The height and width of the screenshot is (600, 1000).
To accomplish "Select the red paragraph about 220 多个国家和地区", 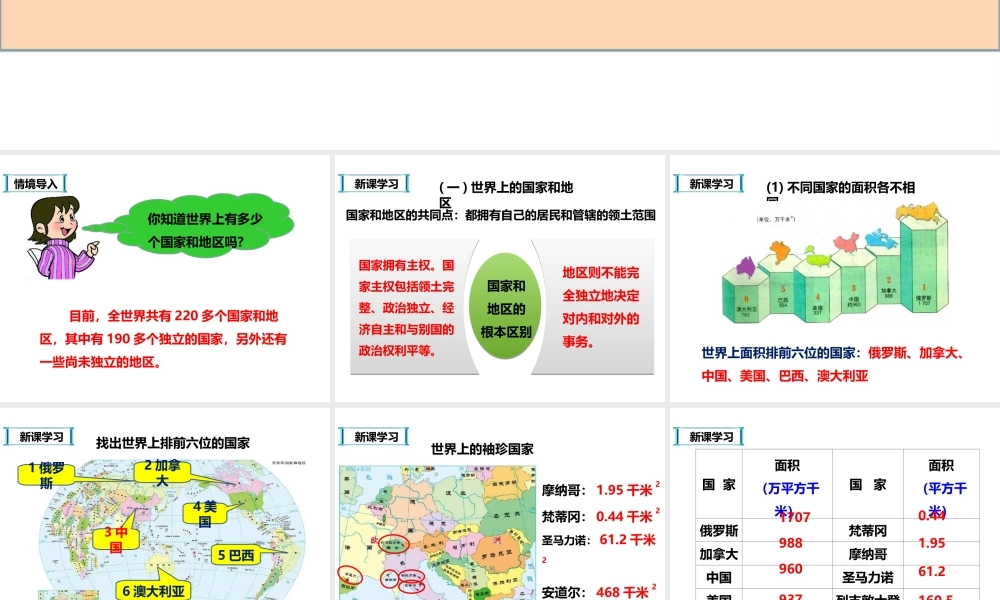I will [x=163, y=339].
